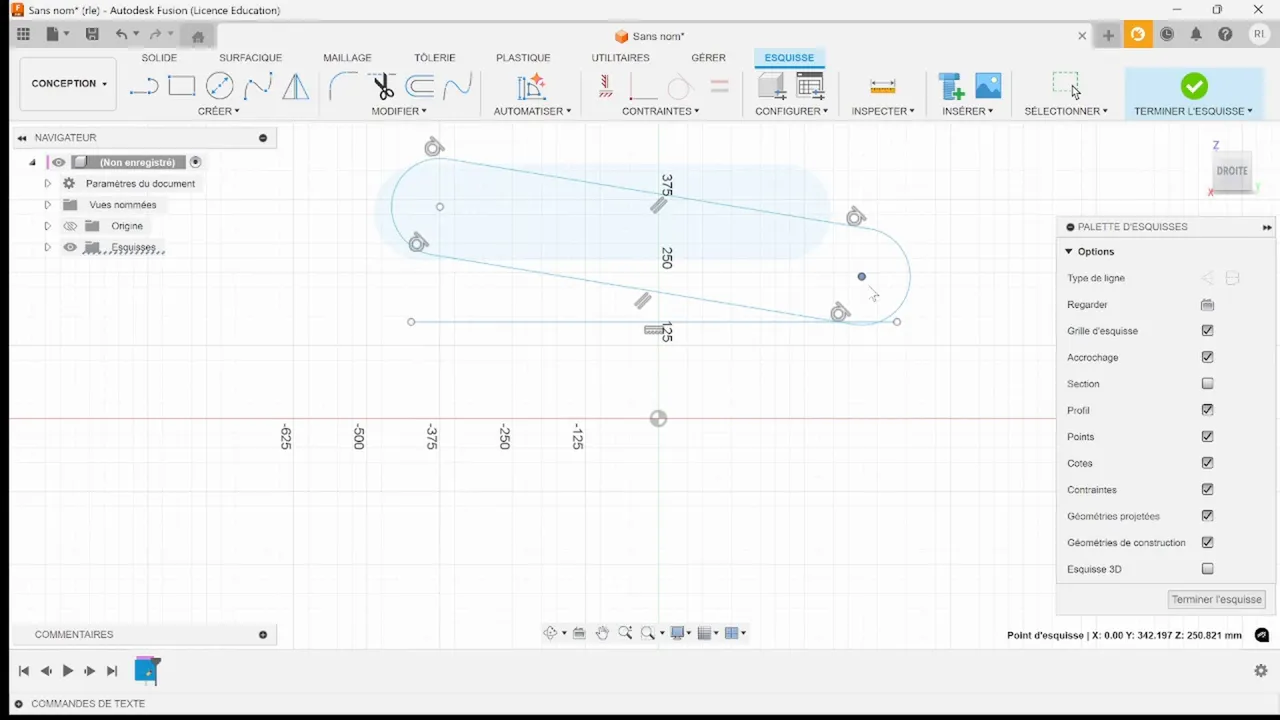Select the Circle tool in CRÉER
Viewport: 1280px width, 720px height.
219,87
